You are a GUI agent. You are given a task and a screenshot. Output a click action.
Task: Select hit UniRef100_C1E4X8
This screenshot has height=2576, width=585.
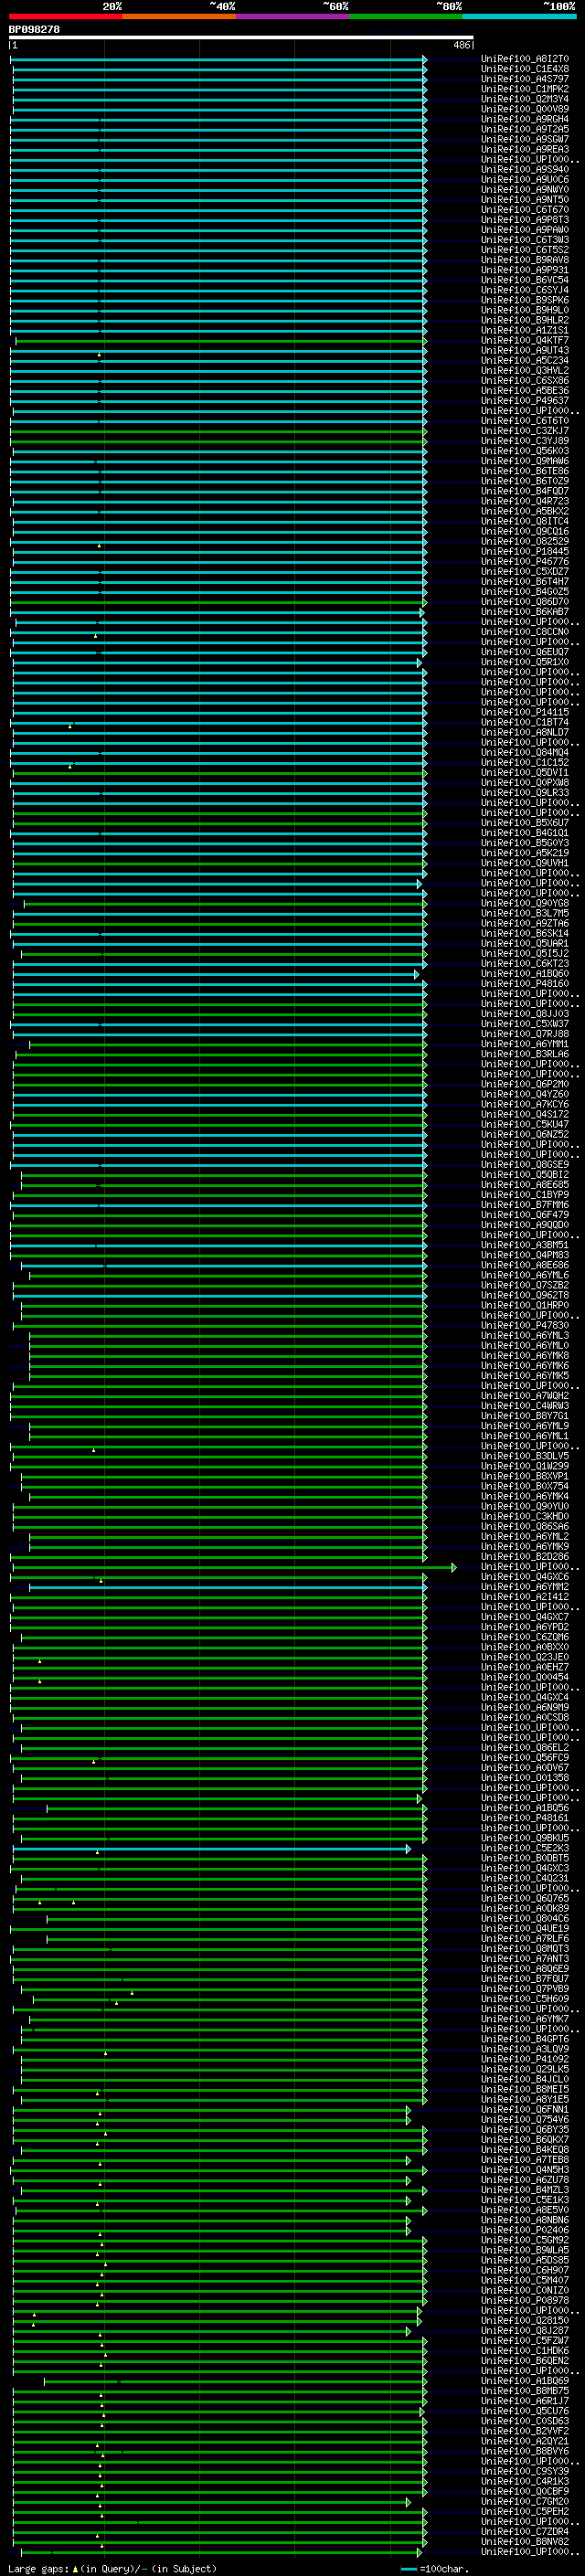point(525,70)
